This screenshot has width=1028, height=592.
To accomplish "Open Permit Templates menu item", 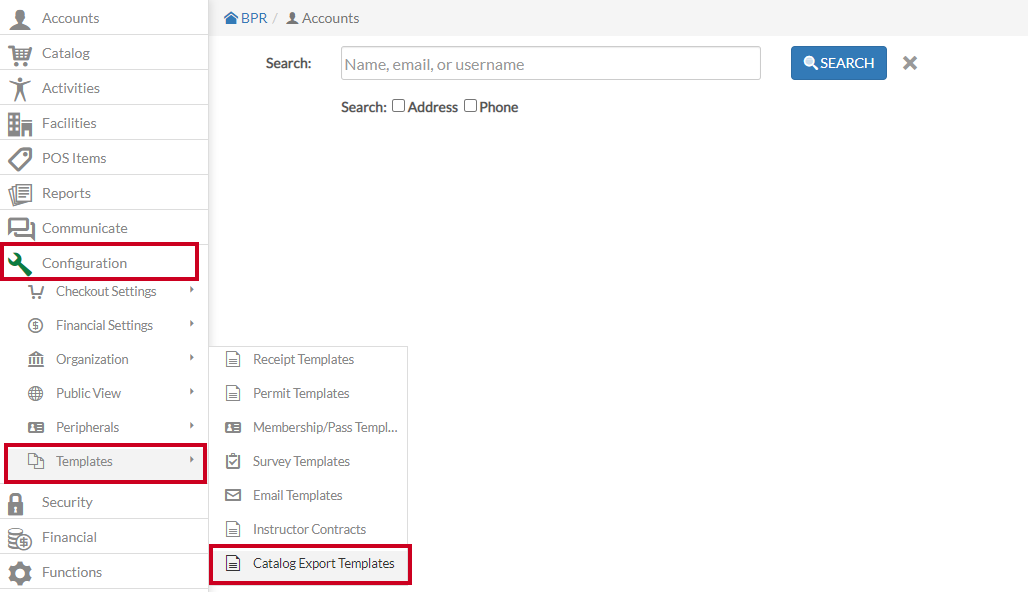I will click(x=308, y=393).
